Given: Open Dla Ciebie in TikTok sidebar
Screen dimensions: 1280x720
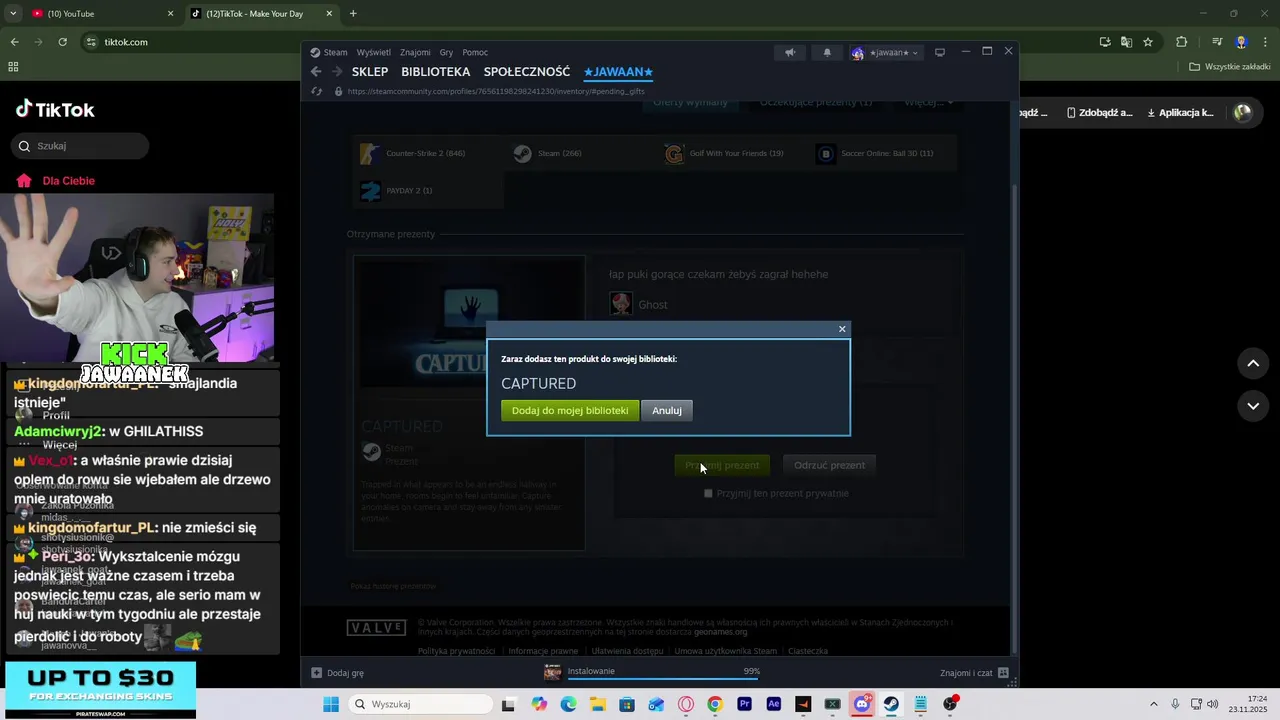Looking at the screenshot, I should coord(56,181).
